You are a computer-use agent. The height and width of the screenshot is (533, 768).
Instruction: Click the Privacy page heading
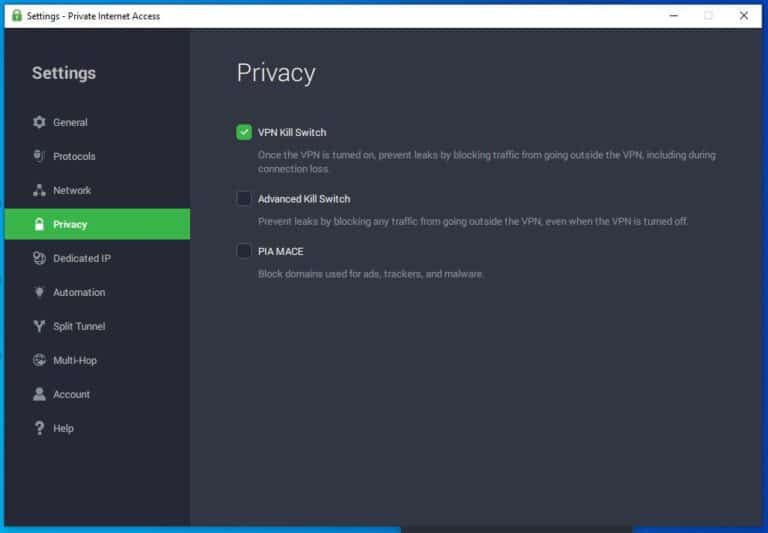pos(276,73)
